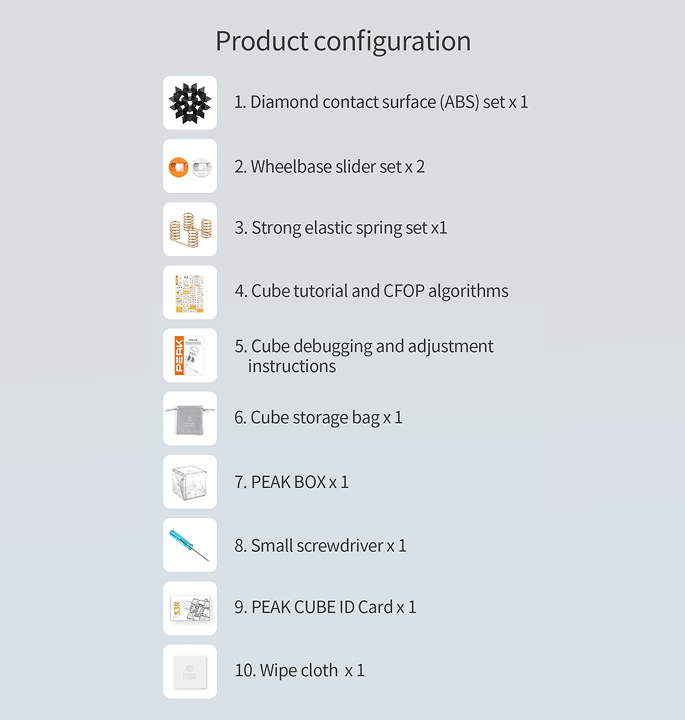Click the black diamond contact surface icon
The width and height of the screenshot is (685, 720).
pyautogui.click(x=190, y=103)
